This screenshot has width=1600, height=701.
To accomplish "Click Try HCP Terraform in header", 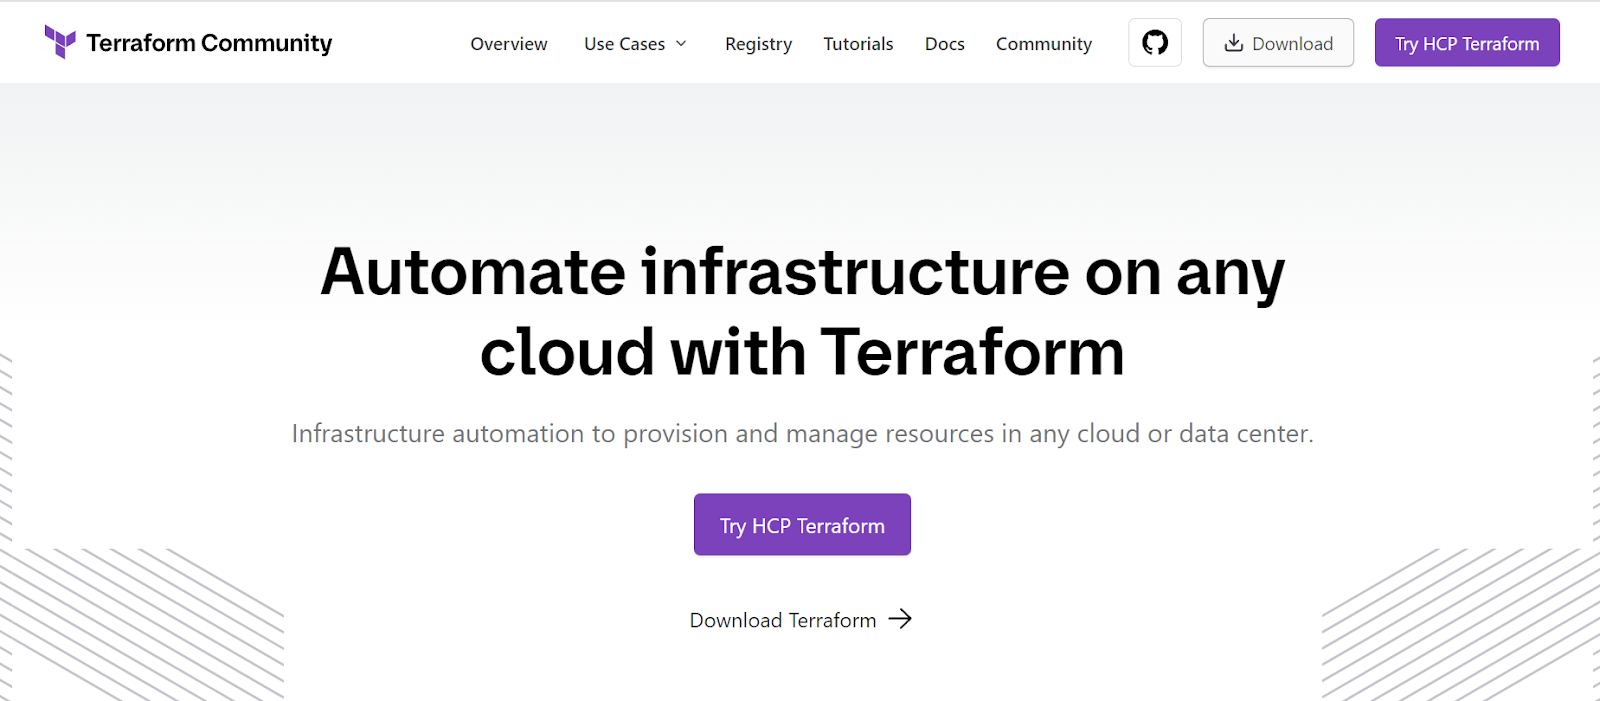I will click(x=1467, y=43).
